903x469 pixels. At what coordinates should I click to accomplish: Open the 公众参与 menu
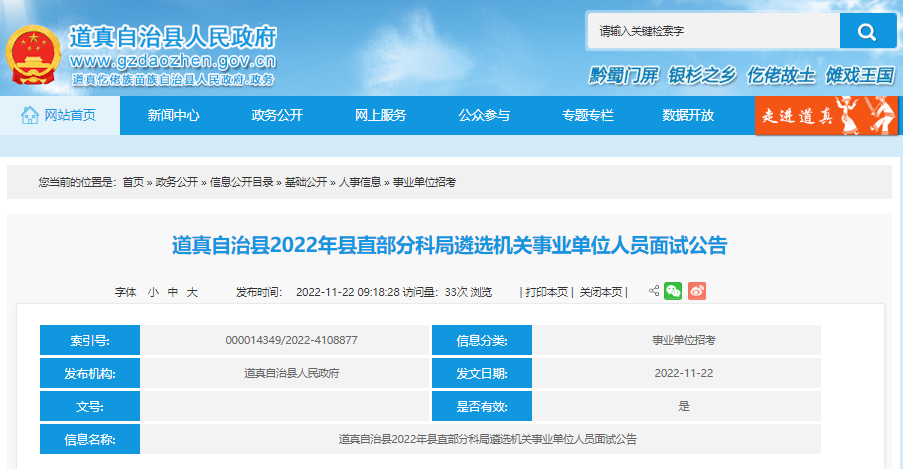click(484, 115)
